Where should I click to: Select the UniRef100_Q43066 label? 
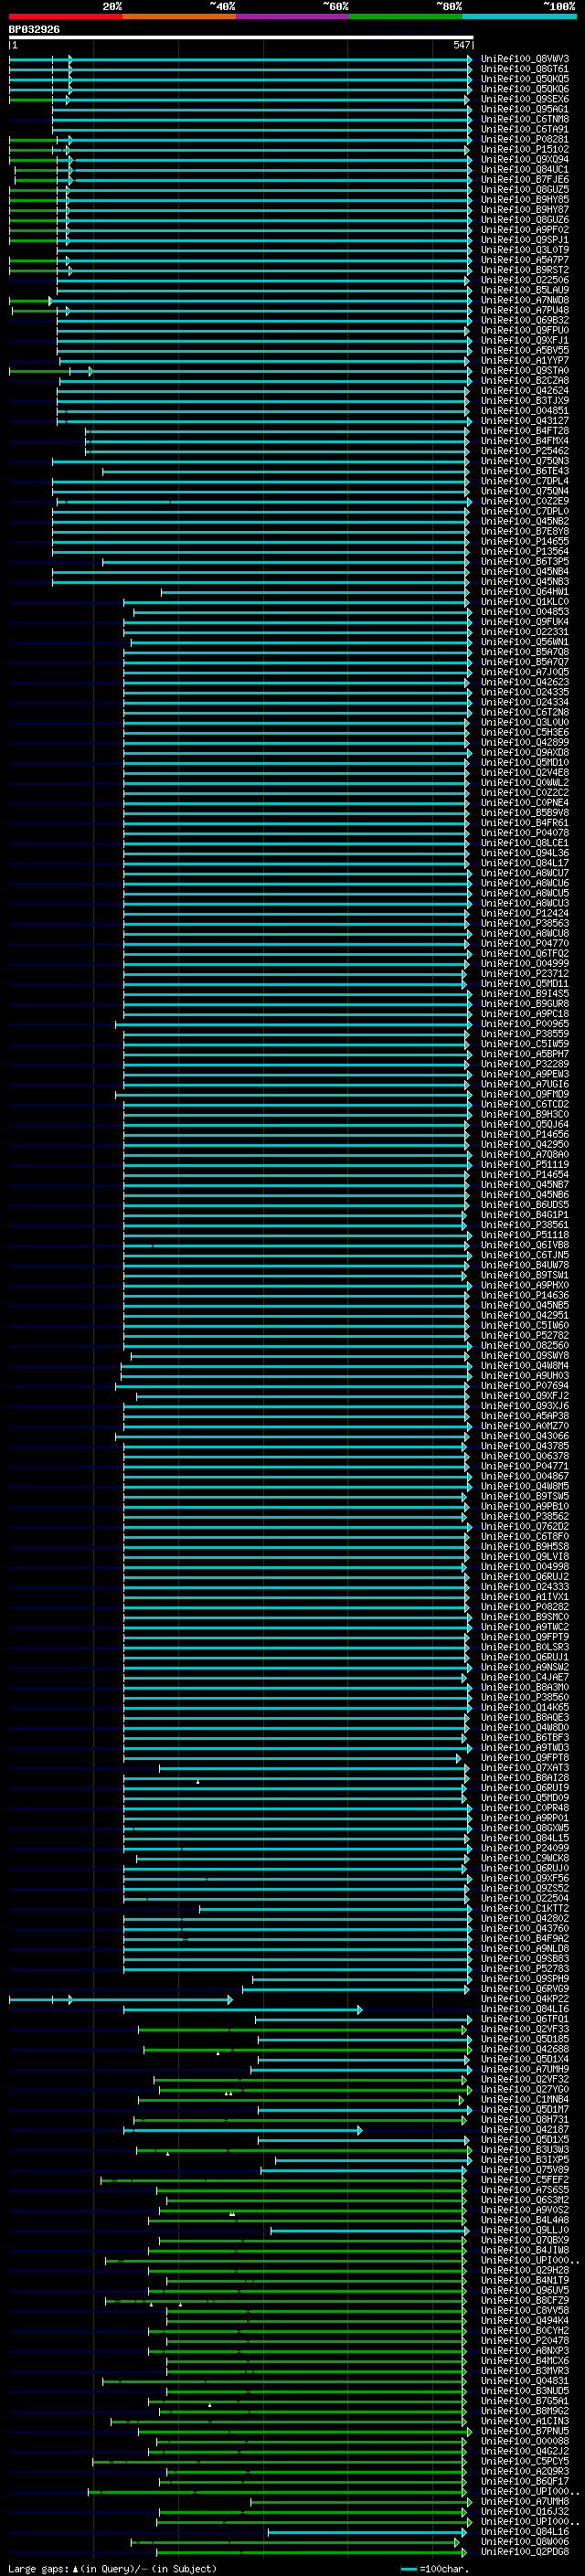[524, 1437]
